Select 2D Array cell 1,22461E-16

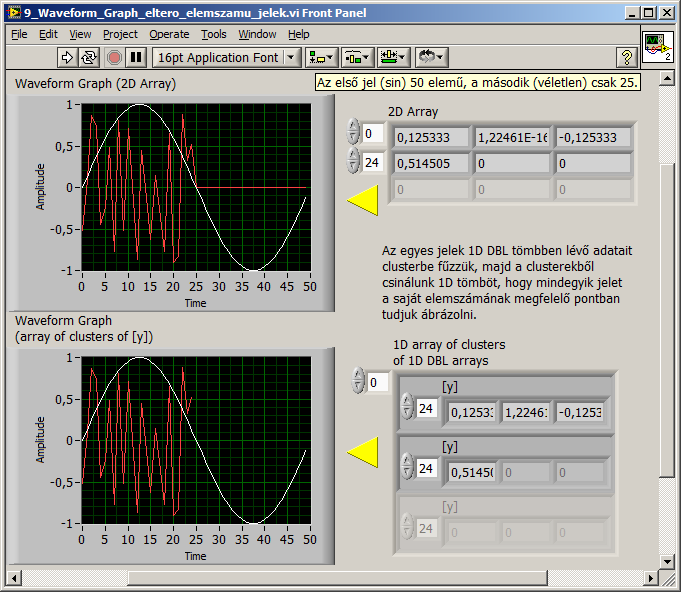click(512, 138)
